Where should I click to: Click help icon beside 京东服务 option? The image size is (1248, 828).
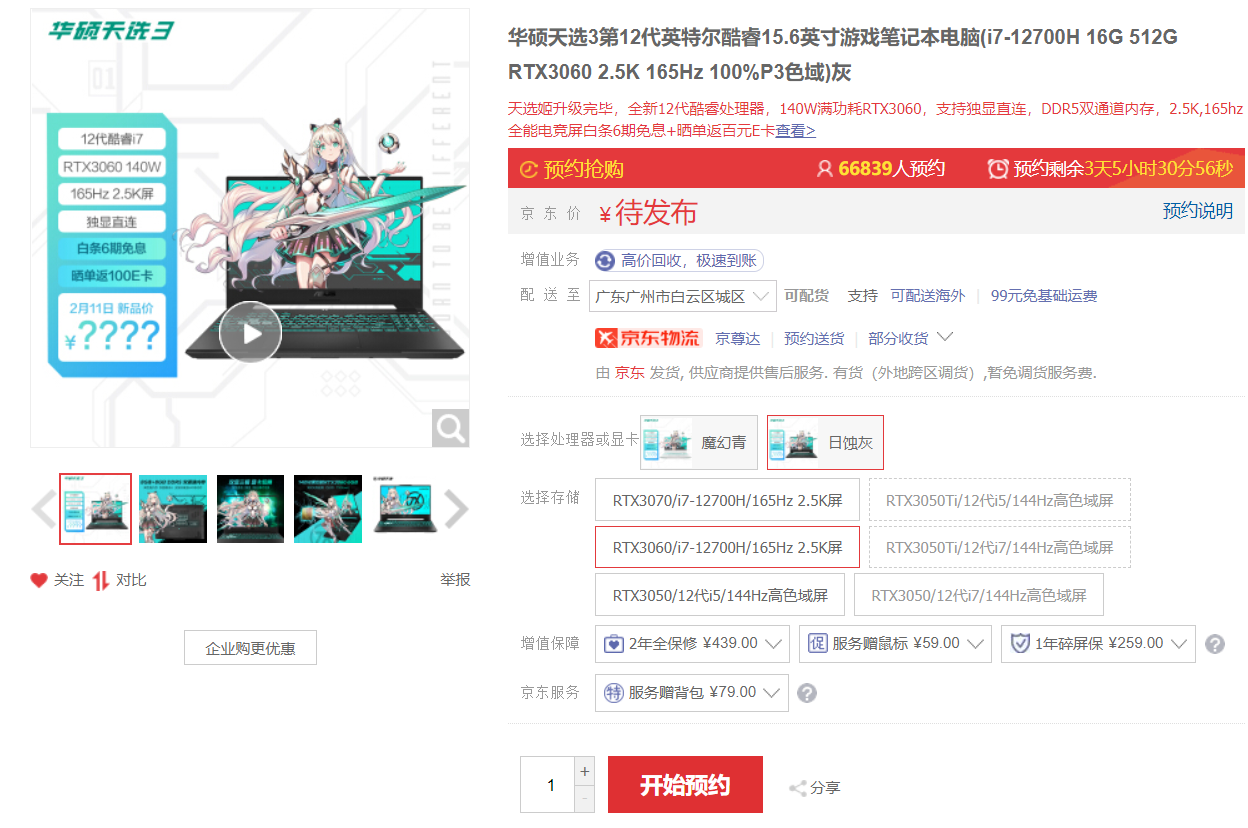tap(807, 693)
